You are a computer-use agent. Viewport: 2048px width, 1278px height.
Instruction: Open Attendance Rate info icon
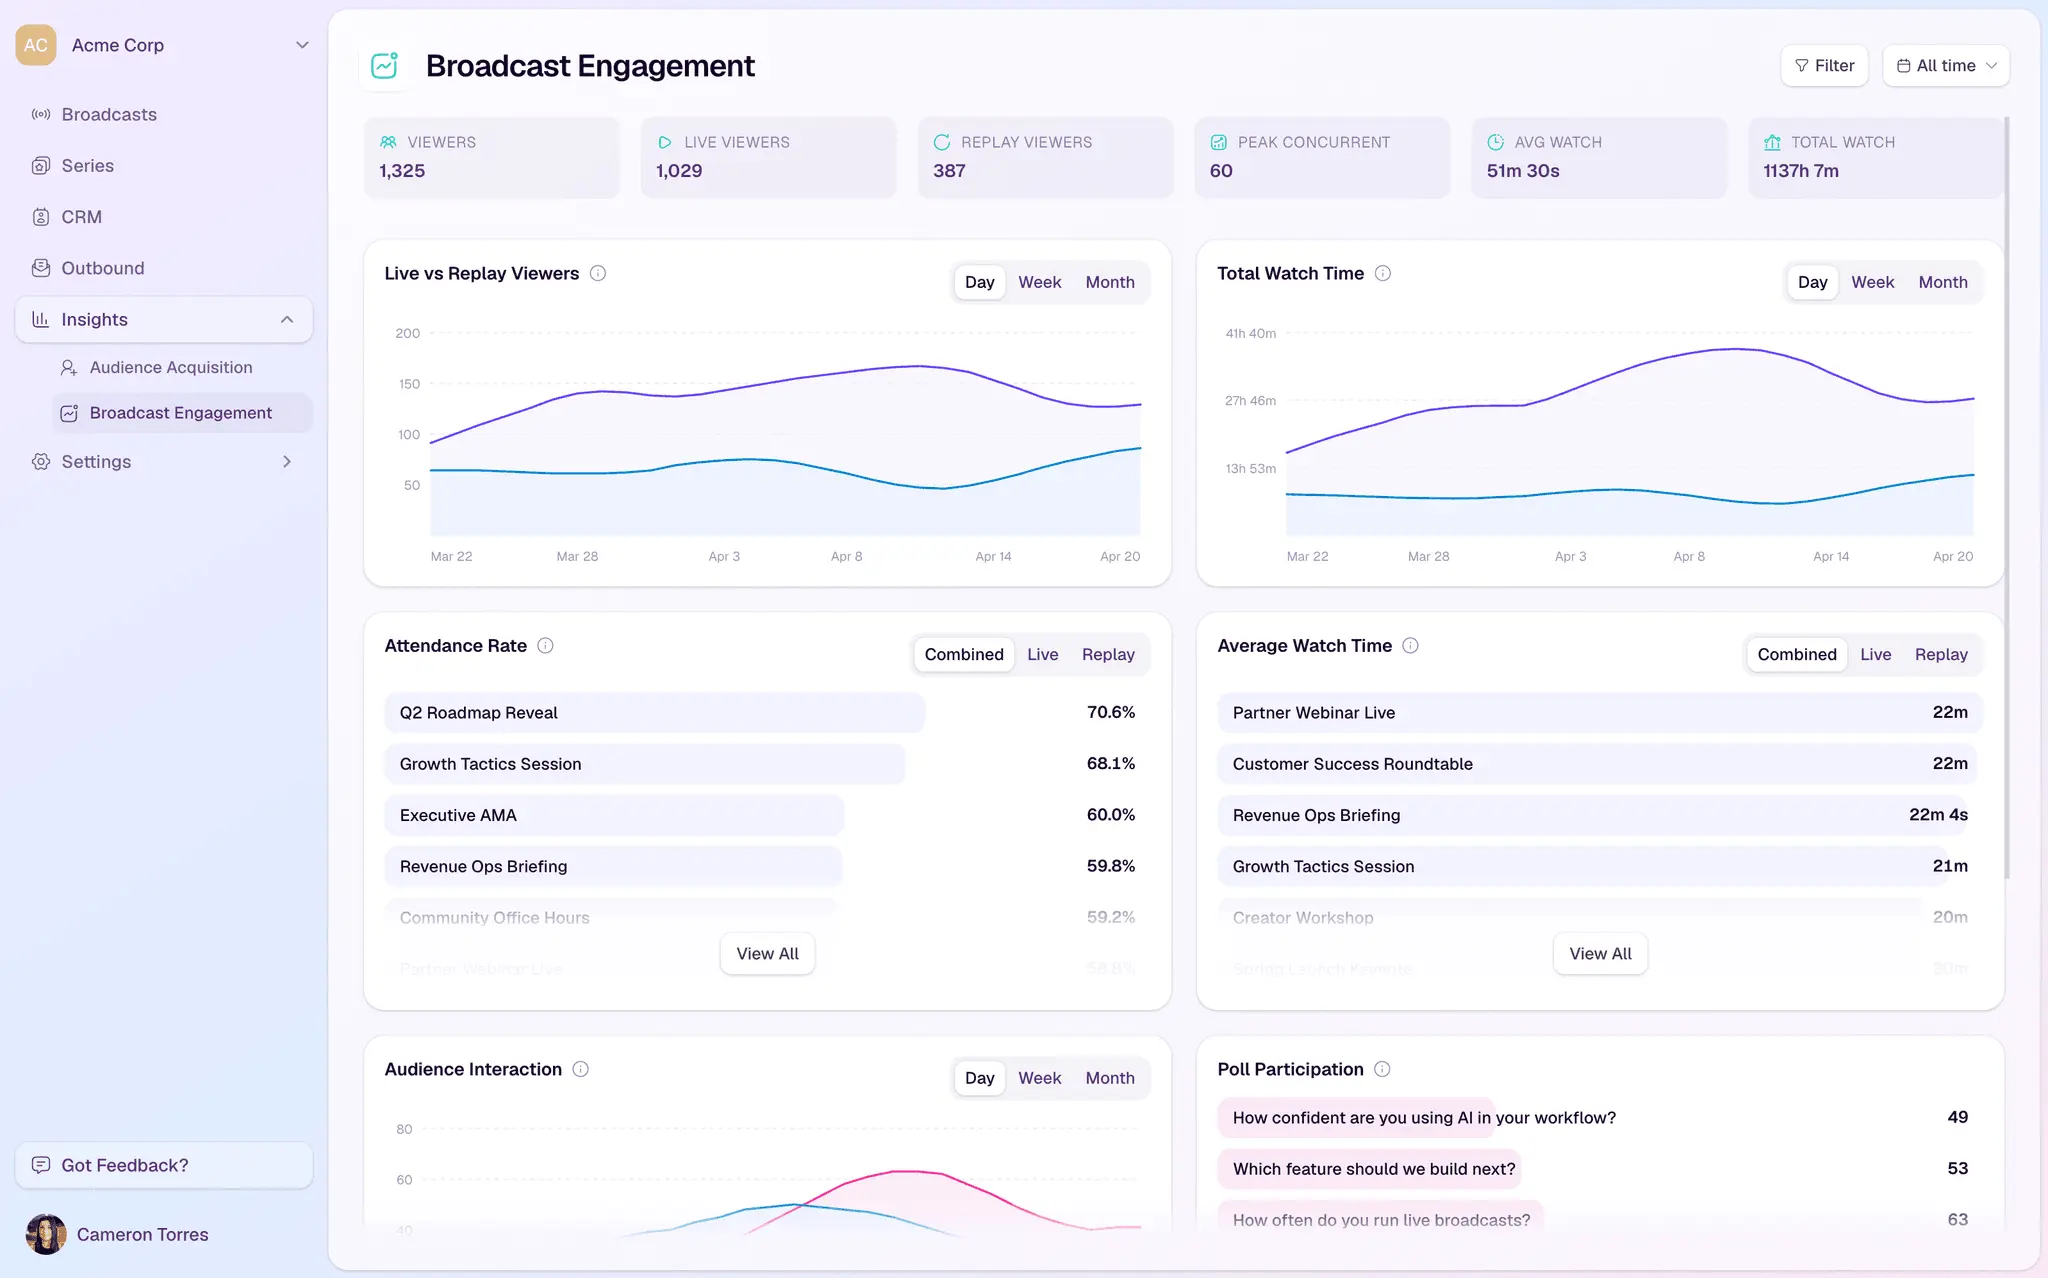coord(545,645)
